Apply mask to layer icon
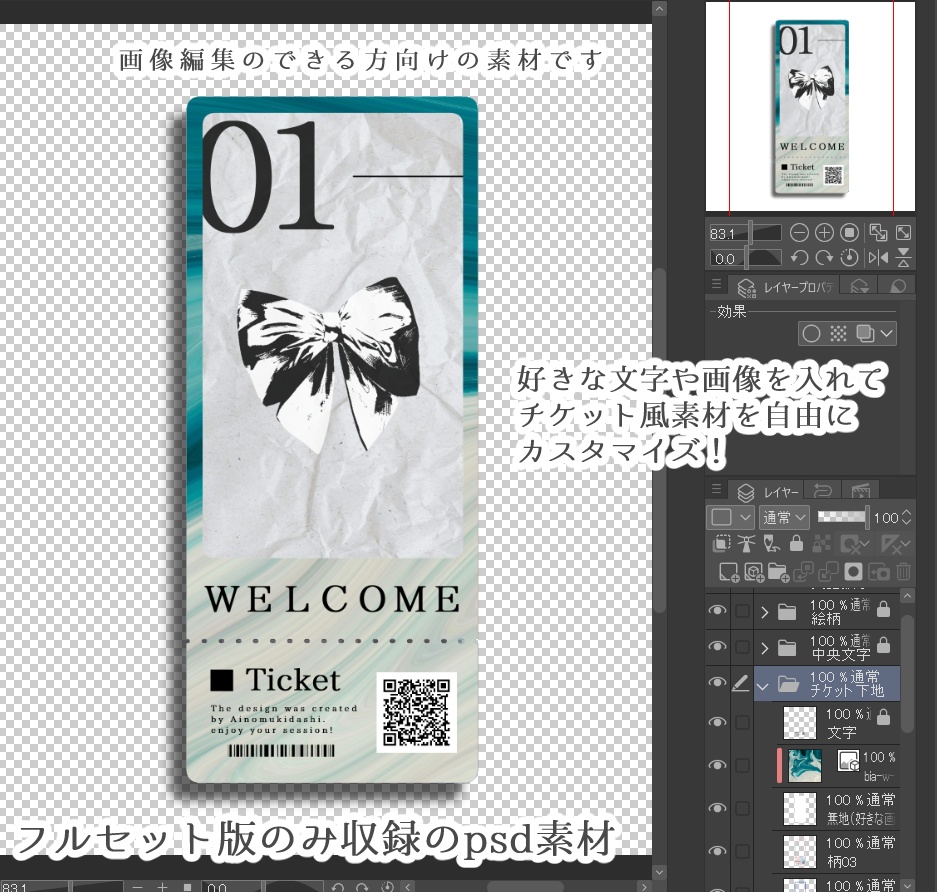 [x=878, y=572]
